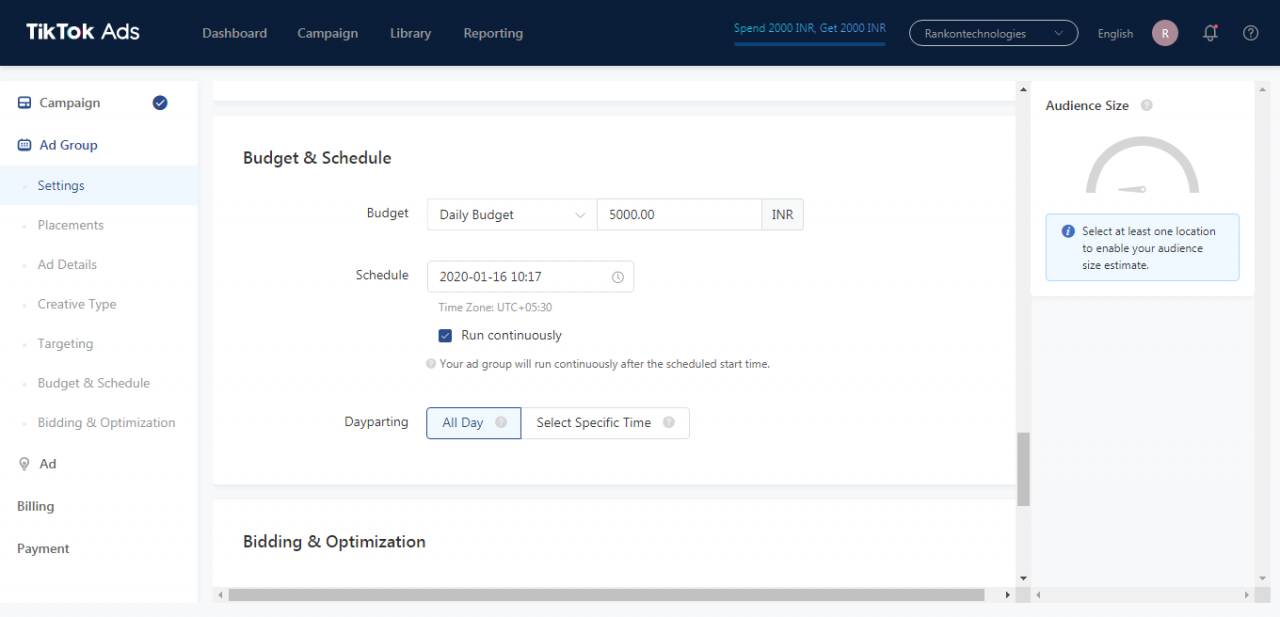Click the Select Specific Time help icon
The height and width of the screenshot is (617, 1280).
click(x=669, y=422)
